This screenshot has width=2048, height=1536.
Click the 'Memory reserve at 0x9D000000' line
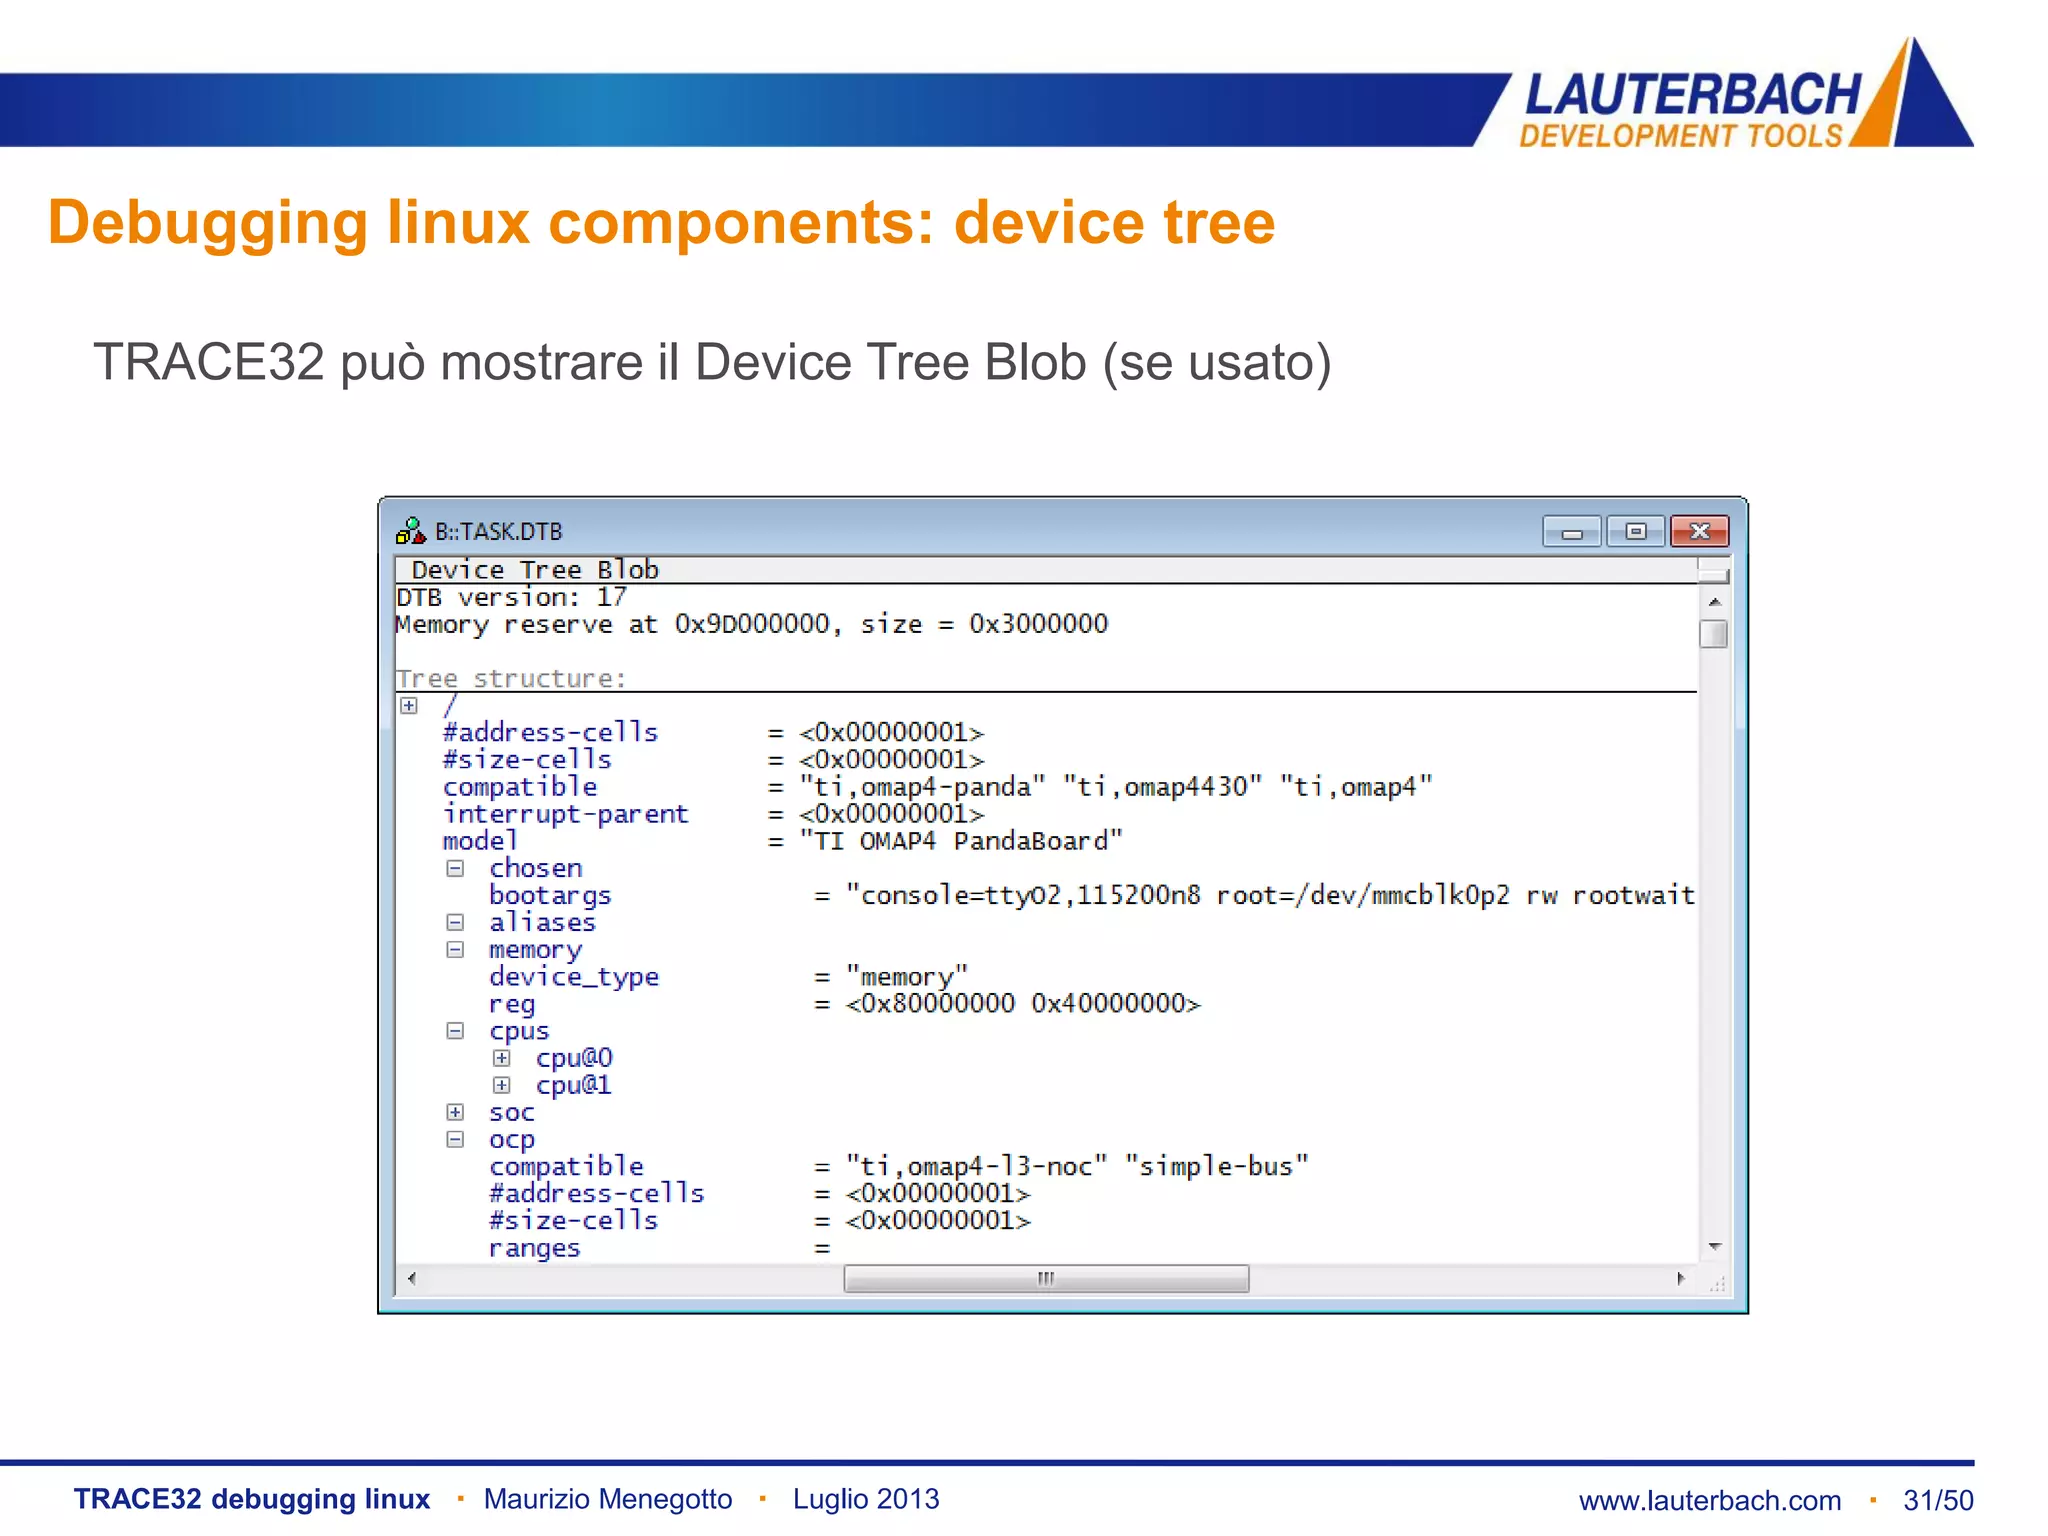tap(752, 624)
